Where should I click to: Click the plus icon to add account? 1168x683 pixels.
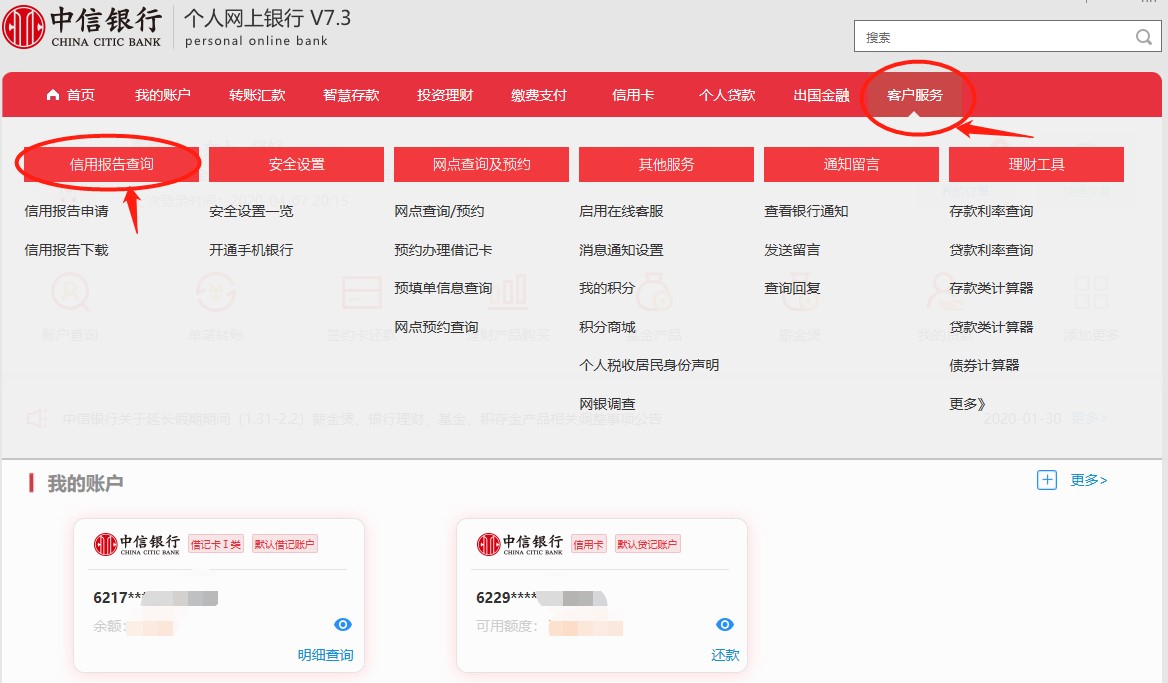pyautogui.click(x=1047, y=480)
